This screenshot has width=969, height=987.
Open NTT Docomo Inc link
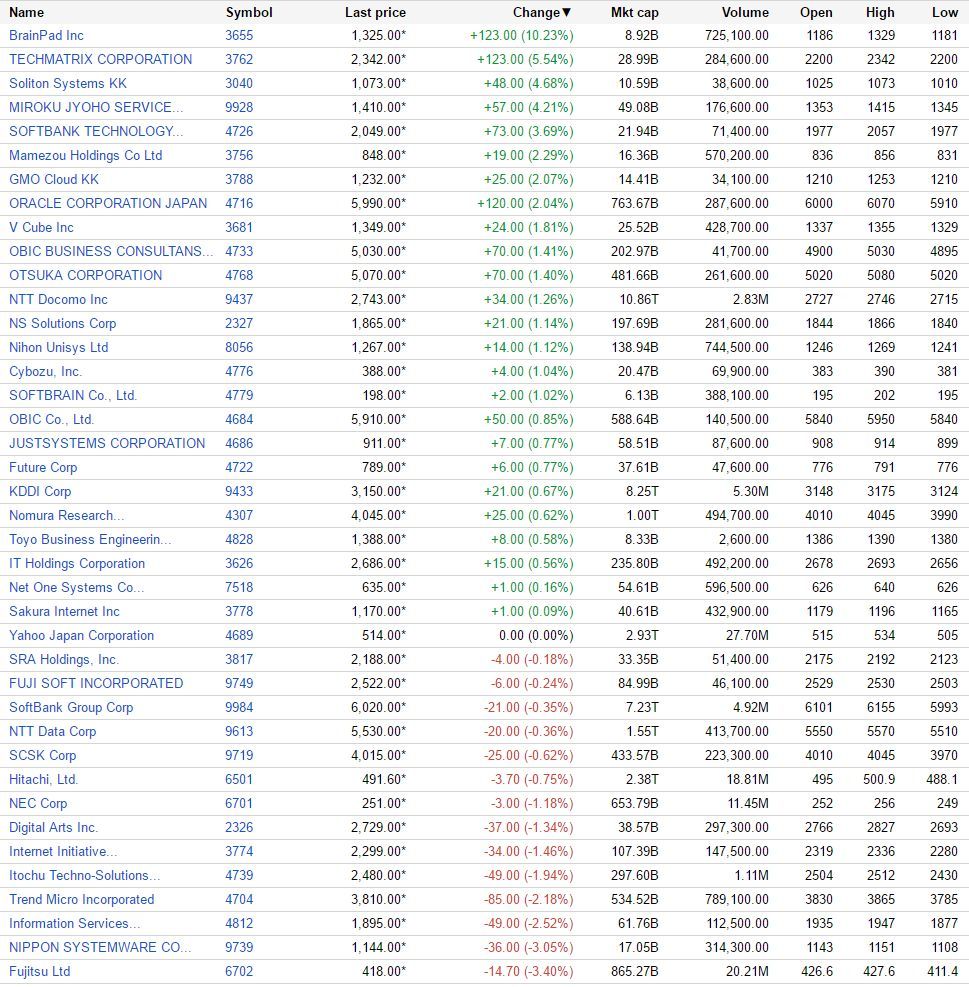point(58,300)
